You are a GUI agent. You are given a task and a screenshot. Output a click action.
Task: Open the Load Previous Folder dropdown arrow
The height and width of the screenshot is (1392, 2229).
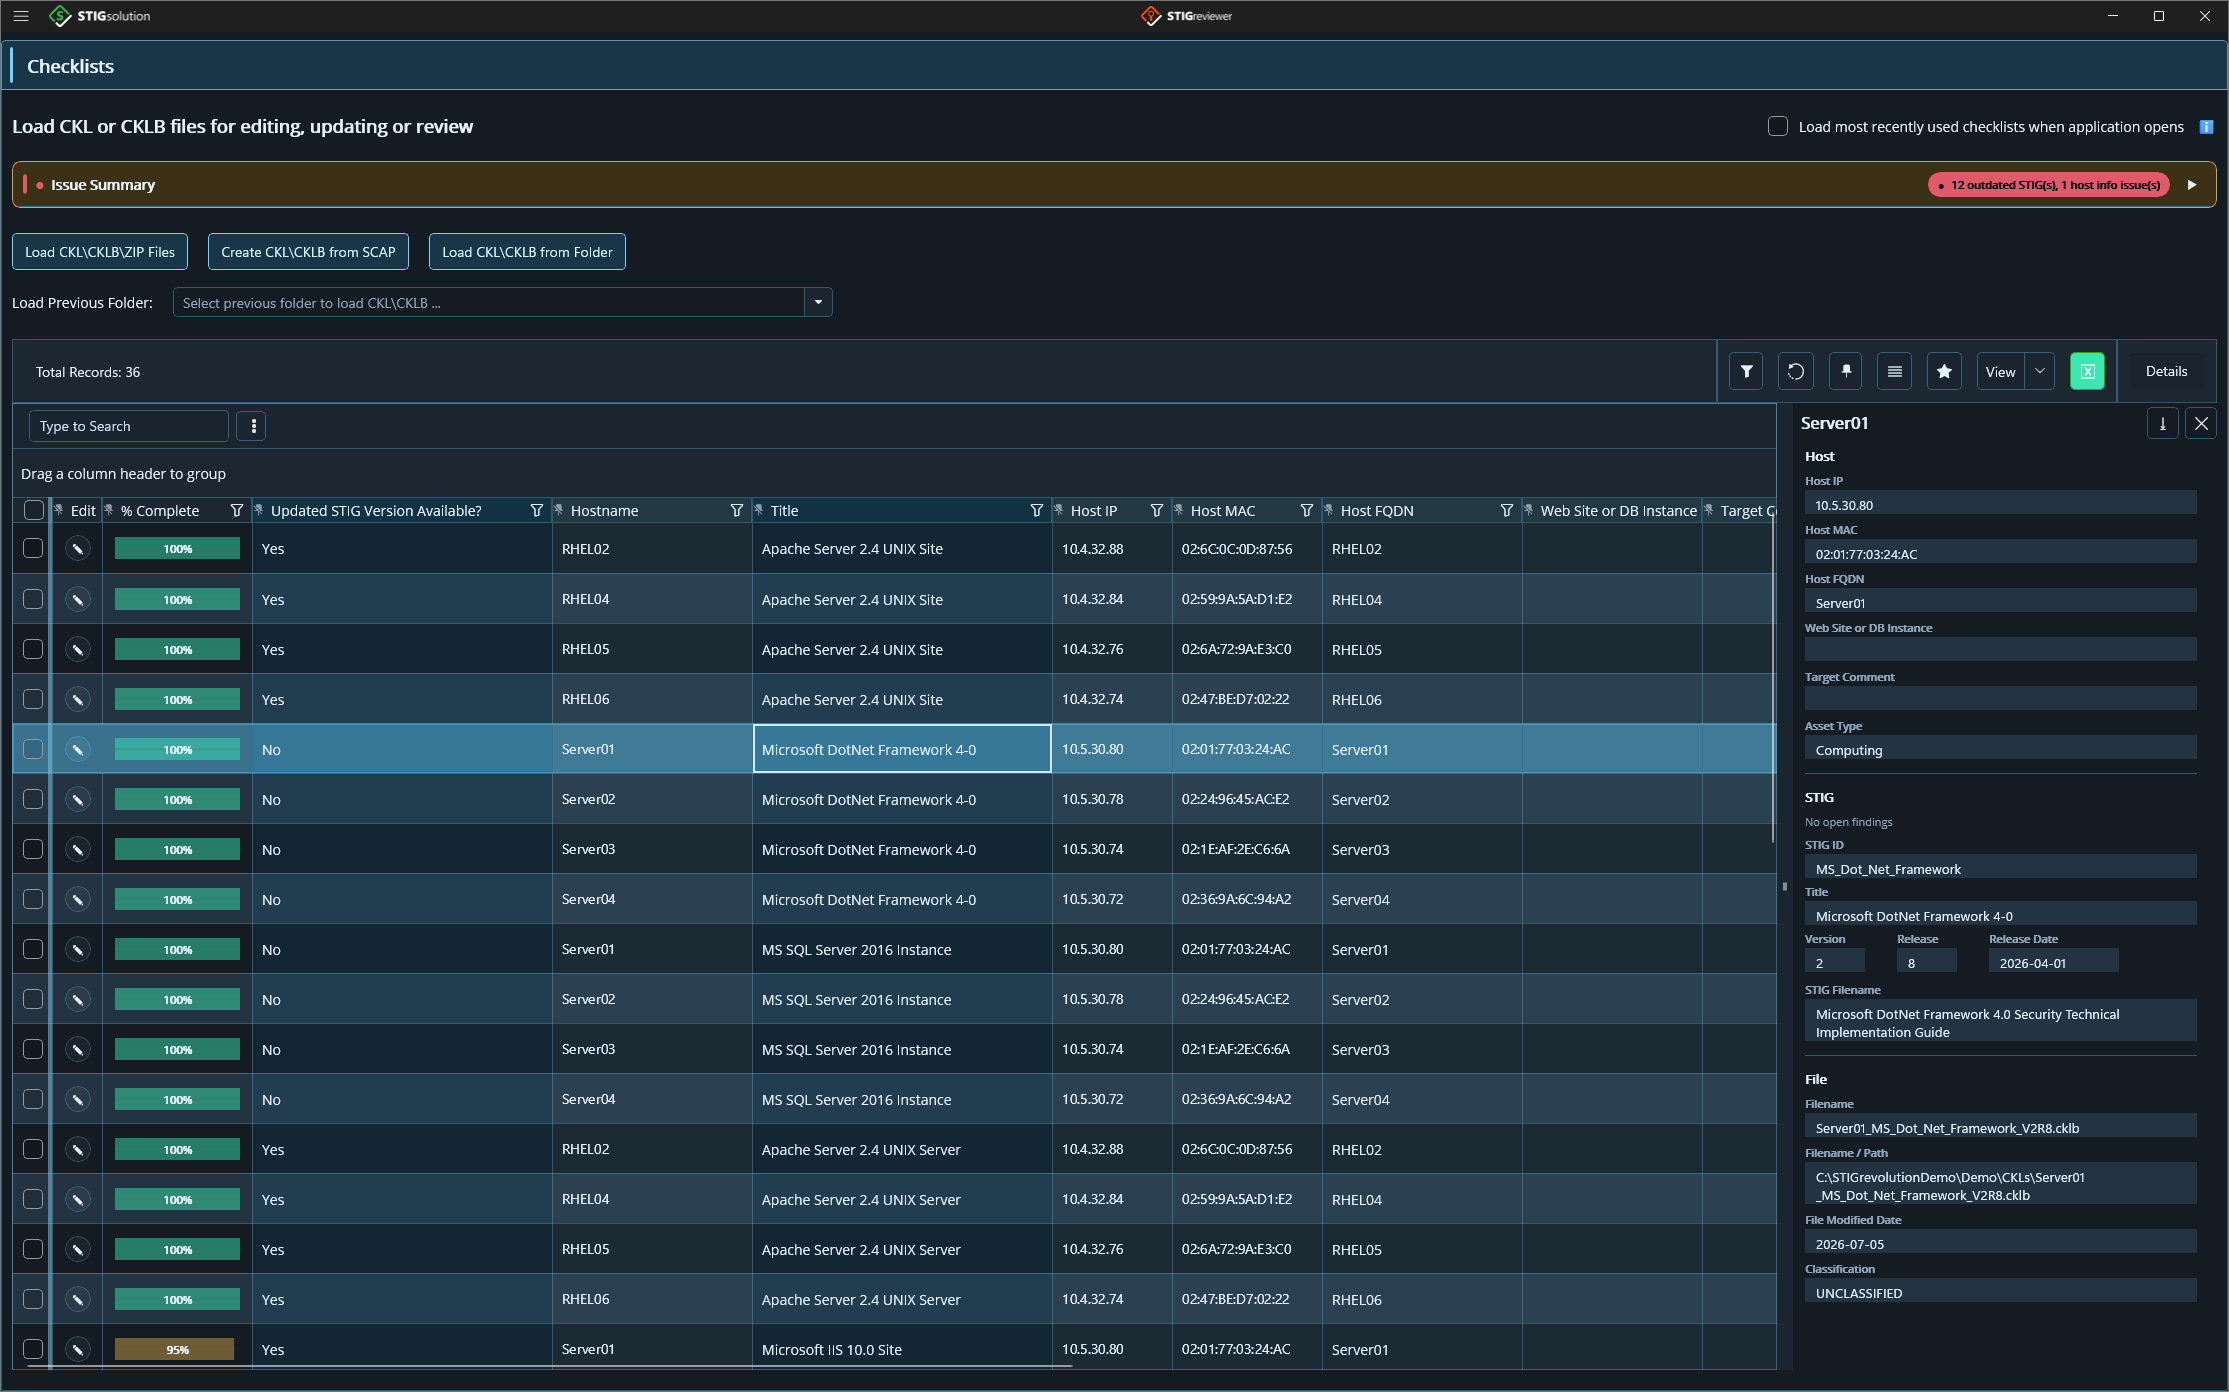(818, 302)
